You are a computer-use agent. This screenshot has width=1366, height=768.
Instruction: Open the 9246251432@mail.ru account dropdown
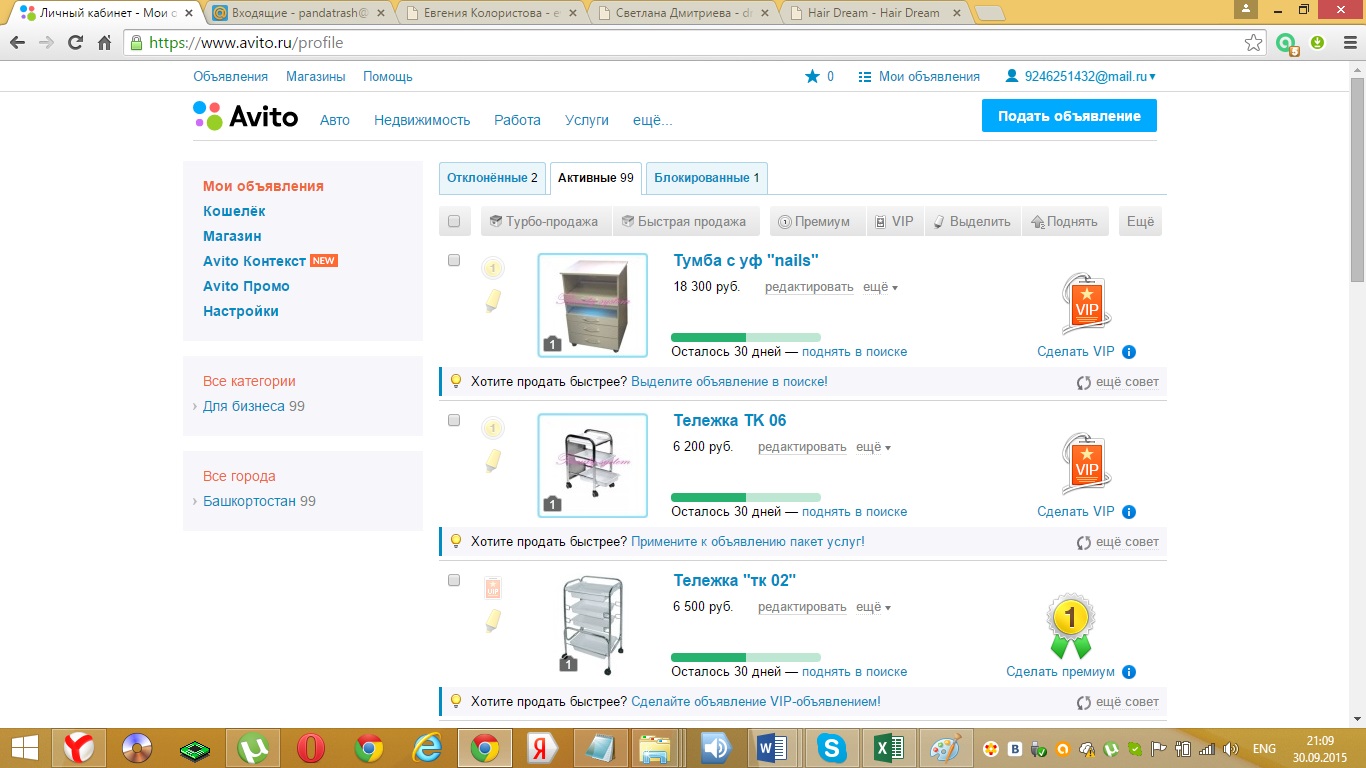1081,77
